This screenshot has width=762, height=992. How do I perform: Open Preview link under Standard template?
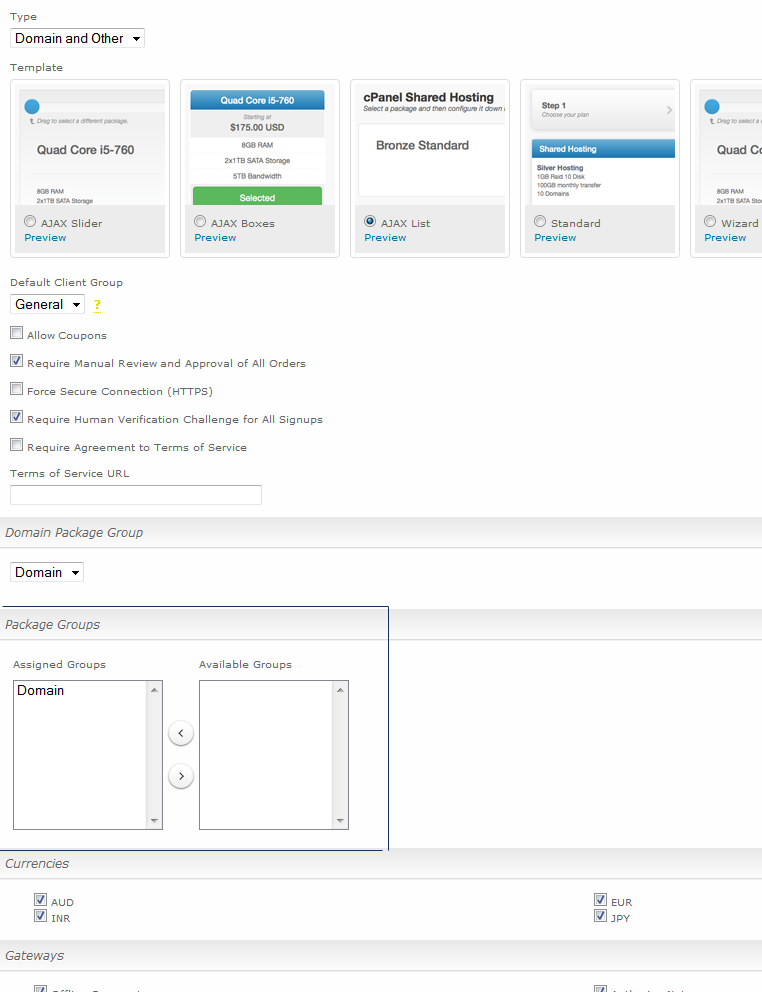pyautogui.click(x=555, y=238)
